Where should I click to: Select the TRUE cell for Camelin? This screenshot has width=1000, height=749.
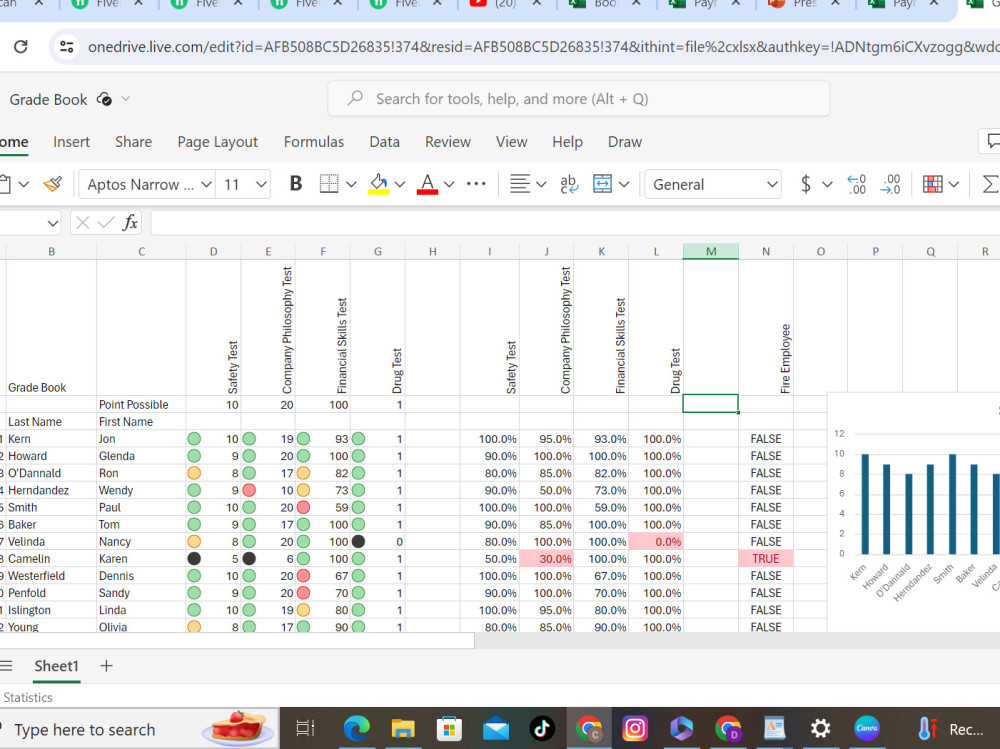[765, 559]
